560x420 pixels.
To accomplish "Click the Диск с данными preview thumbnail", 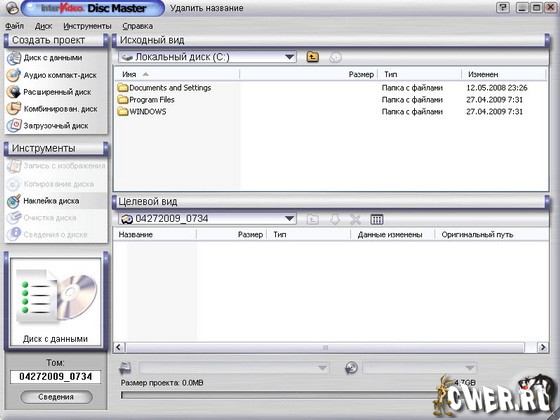I will pyautogui.click(x=56, y=302).
